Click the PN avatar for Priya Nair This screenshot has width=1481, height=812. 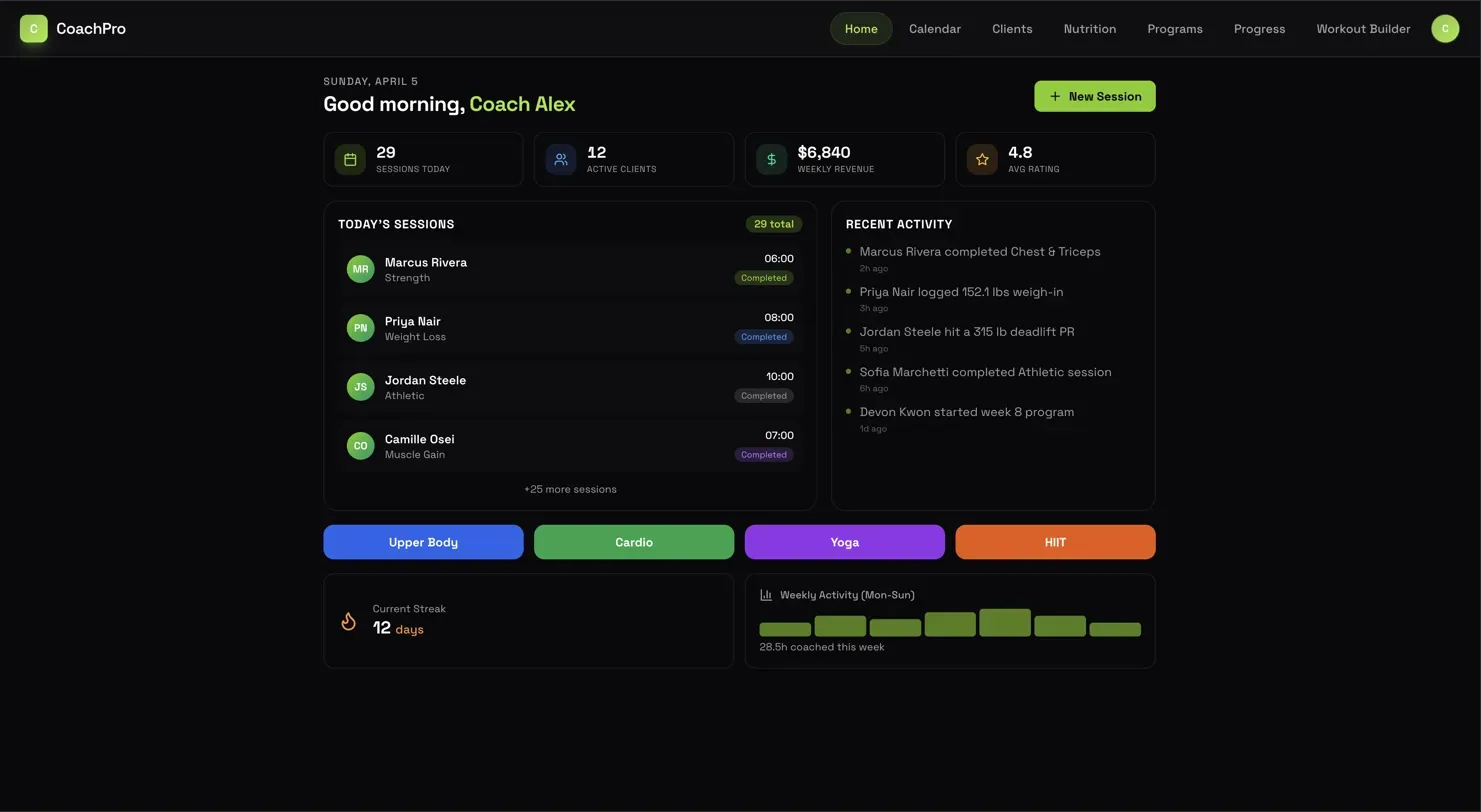point(361,328)
